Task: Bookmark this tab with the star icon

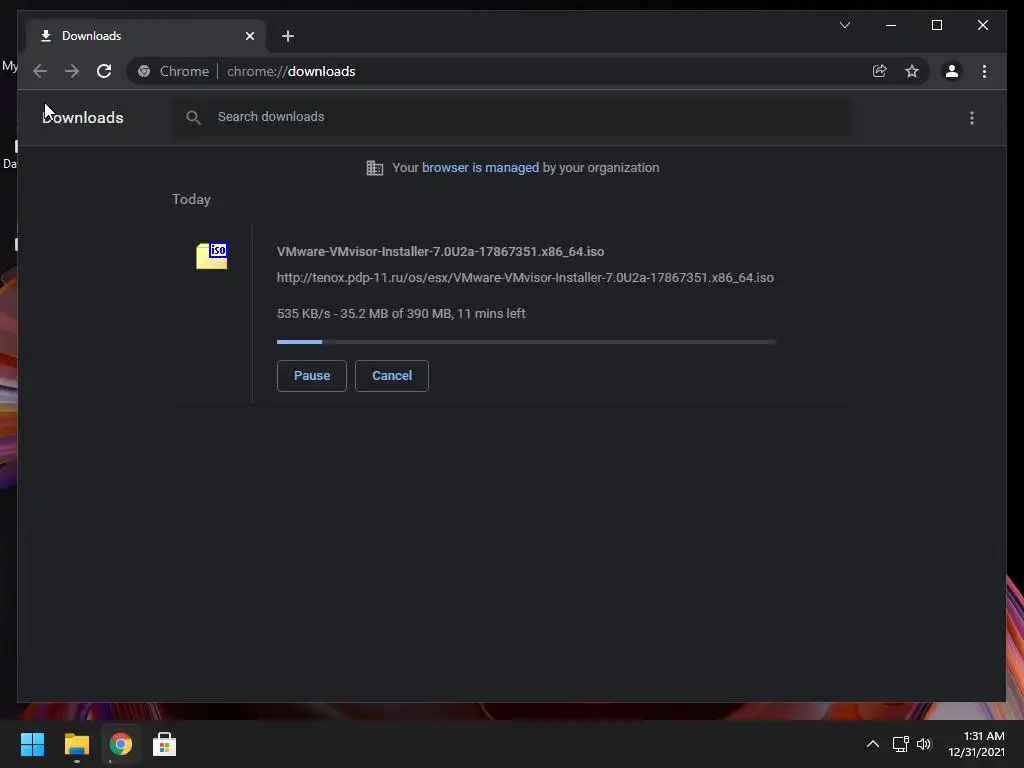Action: coord(912,71)
